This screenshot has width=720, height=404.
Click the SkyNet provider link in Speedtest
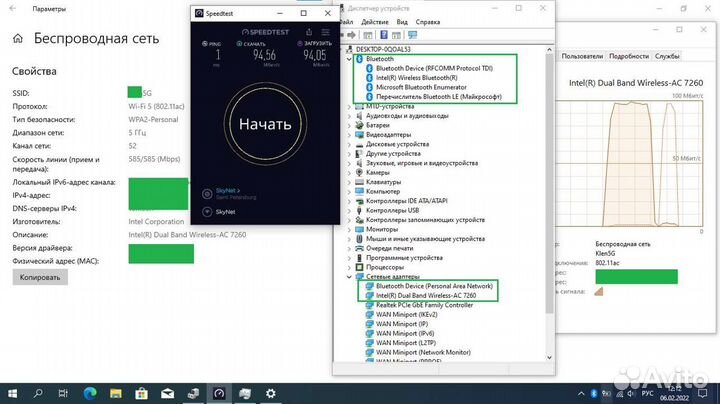tap(228, 190)
